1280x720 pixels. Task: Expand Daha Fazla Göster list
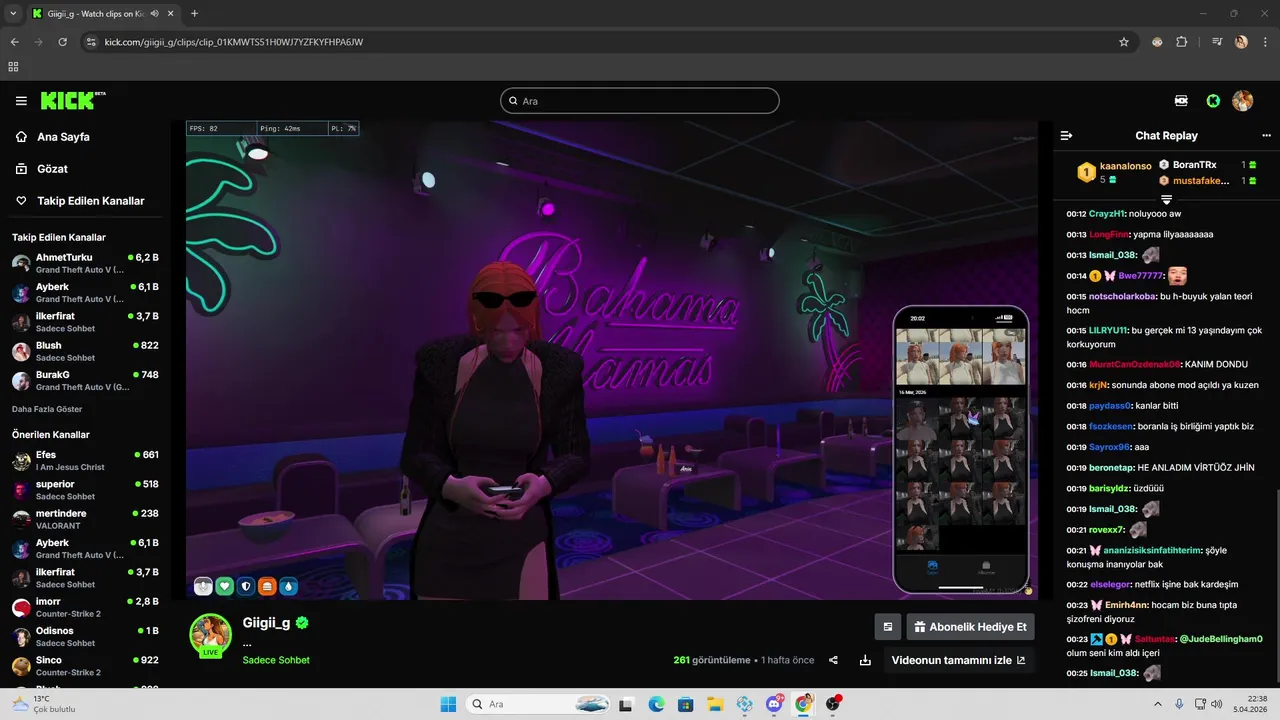(47, 409)
